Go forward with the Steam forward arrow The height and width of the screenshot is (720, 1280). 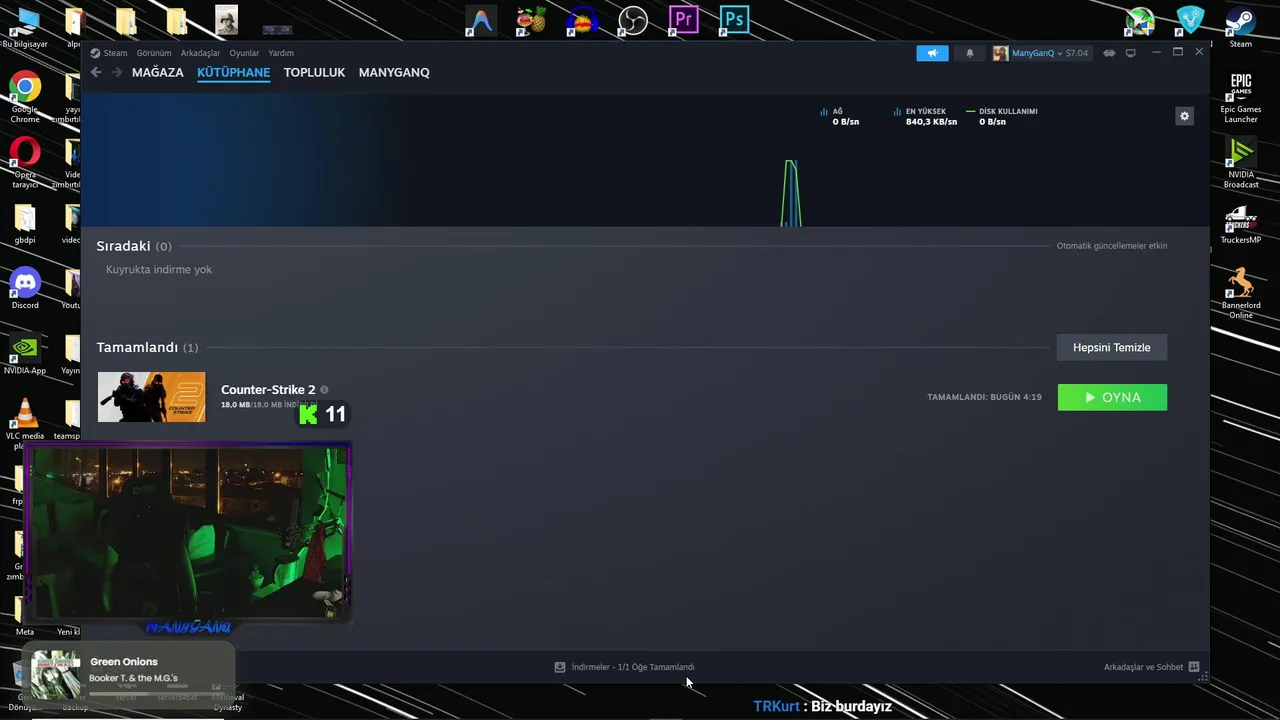coord(117,72)
